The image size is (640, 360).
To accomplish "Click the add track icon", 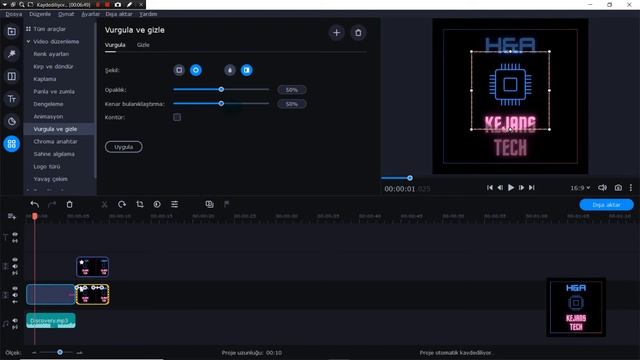I will (x=11, y=216).
